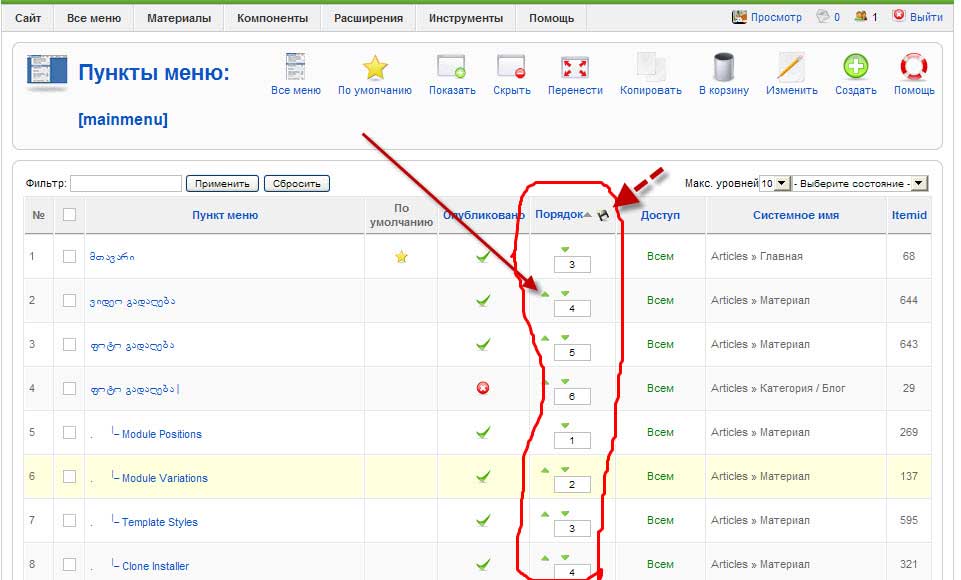Viewport: 961px width, 580px height.
Task: Tick checkbox for Module Positions row
Action: [x=69, y=433]
